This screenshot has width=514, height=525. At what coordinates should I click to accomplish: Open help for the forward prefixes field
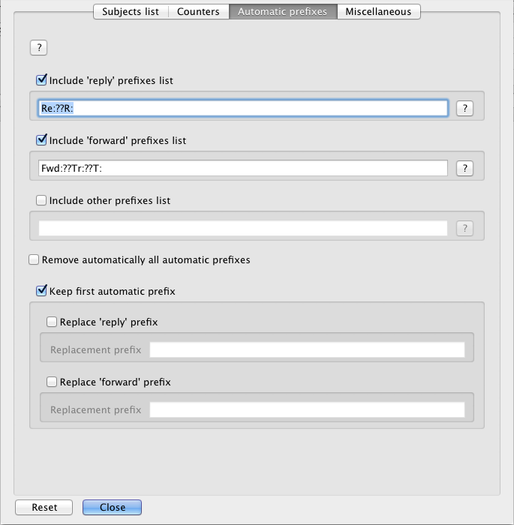pos(465,168)
